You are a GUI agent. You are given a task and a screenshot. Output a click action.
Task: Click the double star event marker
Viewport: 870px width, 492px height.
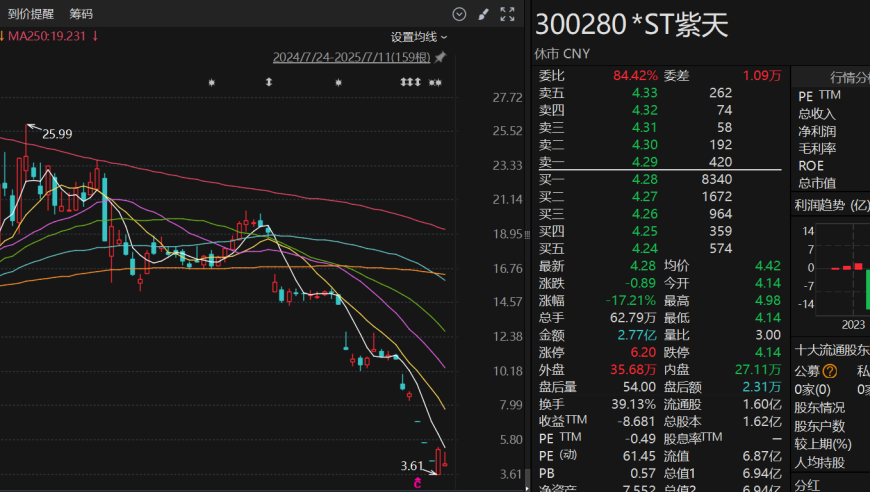point(436,83)
